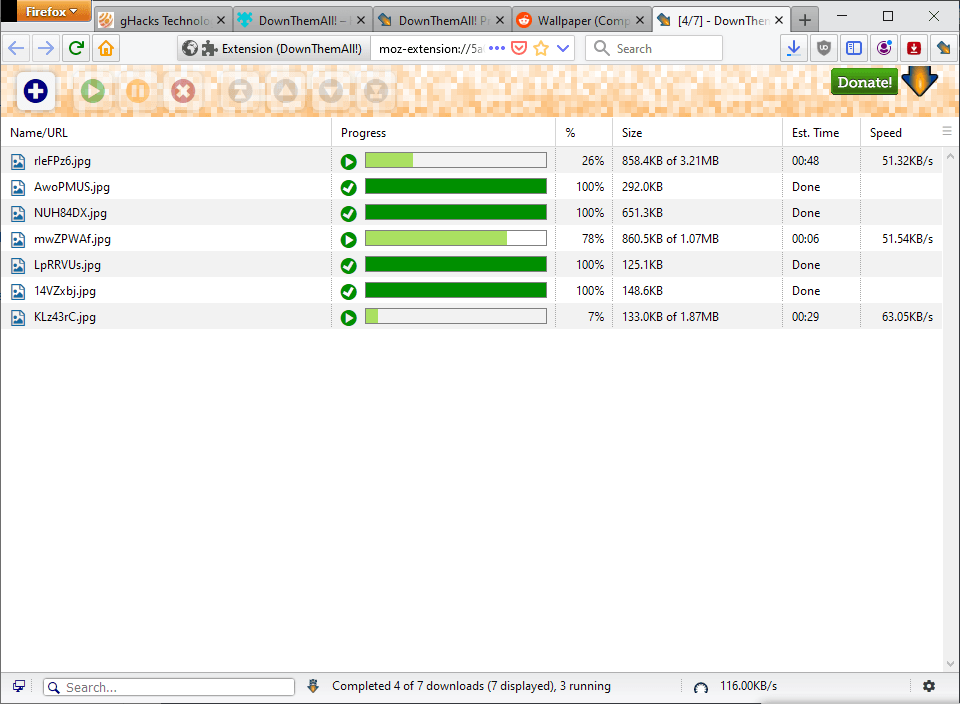Open page actions three-dot menu

(x=497, y=48)
